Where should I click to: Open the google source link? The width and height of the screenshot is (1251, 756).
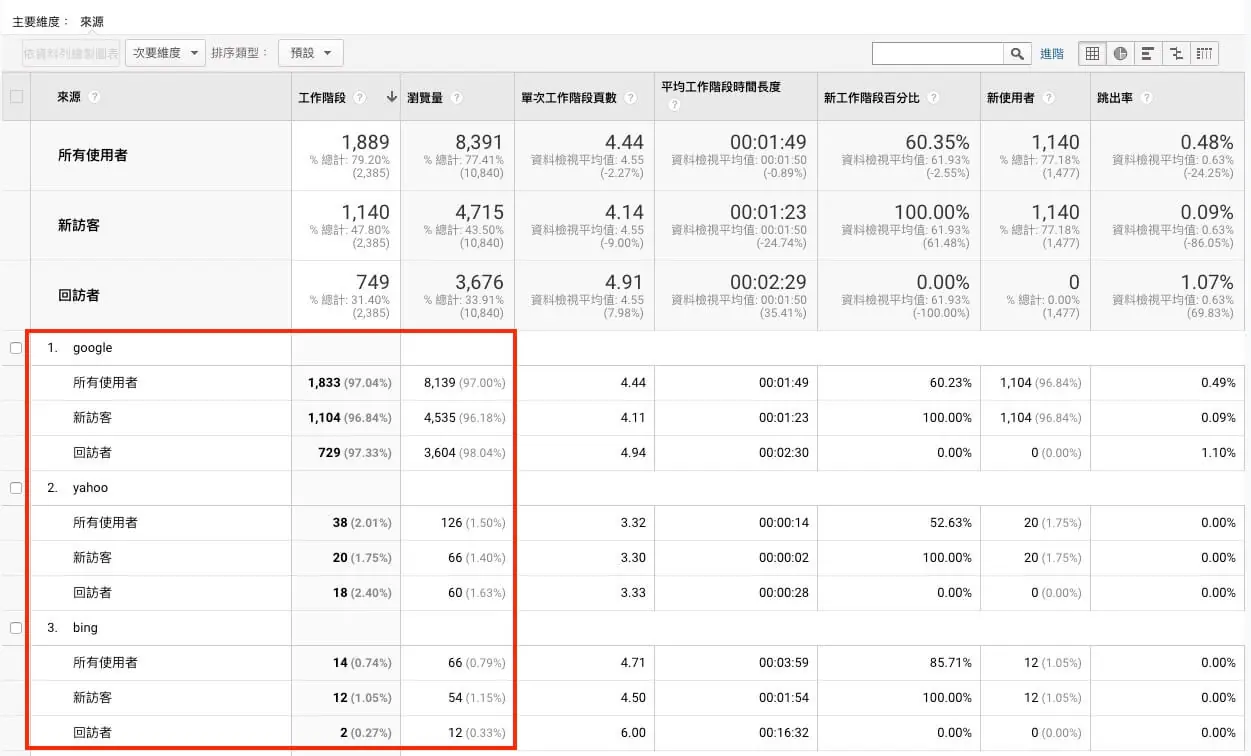click(93, 348)
